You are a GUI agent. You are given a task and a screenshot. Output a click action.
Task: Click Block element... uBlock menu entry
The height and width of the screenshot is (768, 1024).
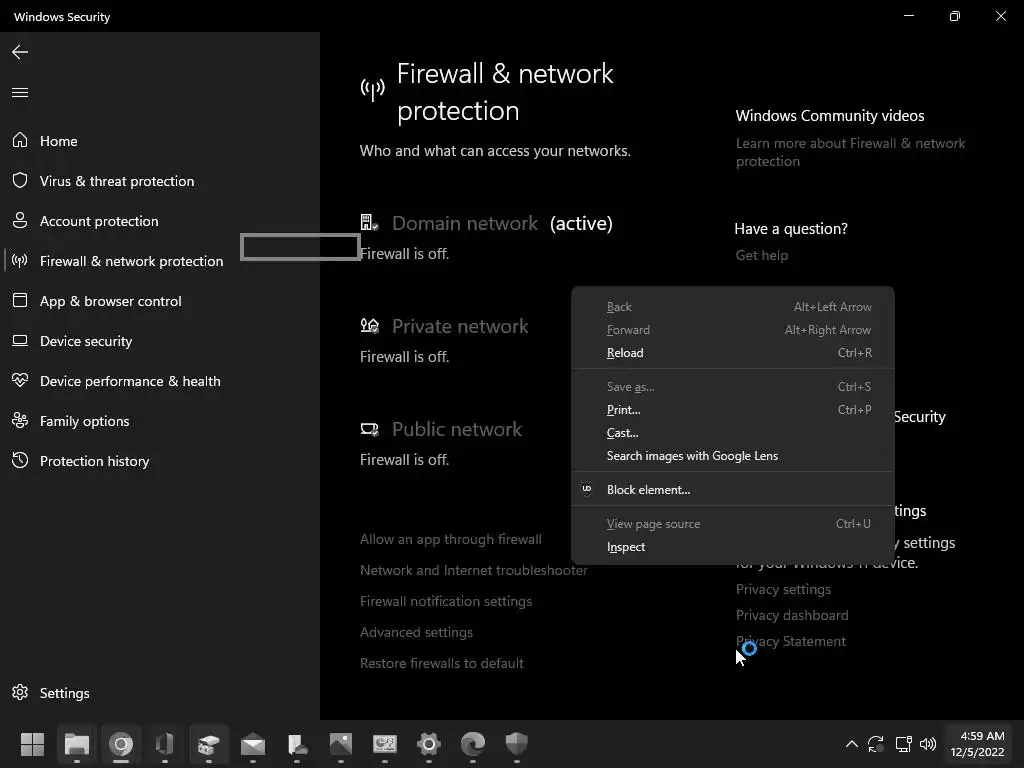733,490
